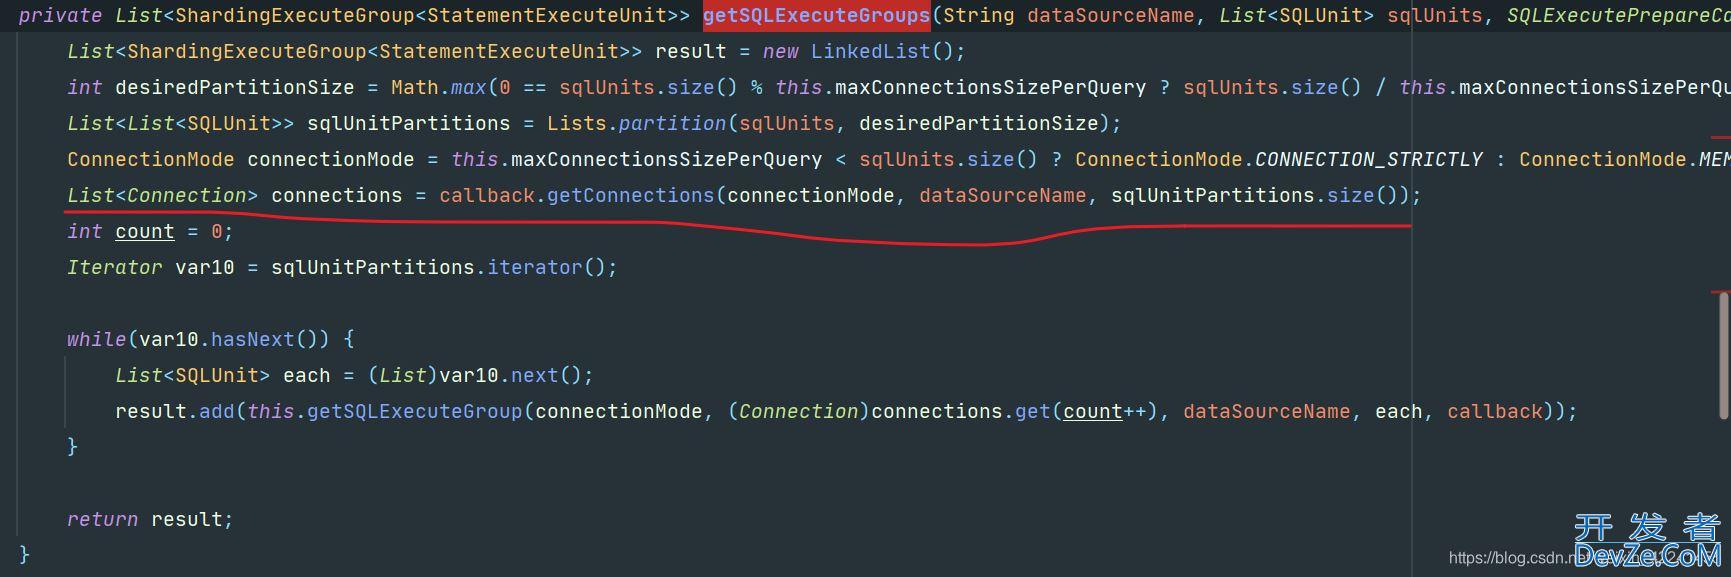This screenshot has width=1731, height=577.
Task: Click the 'Math' class name
Action: 415,87
